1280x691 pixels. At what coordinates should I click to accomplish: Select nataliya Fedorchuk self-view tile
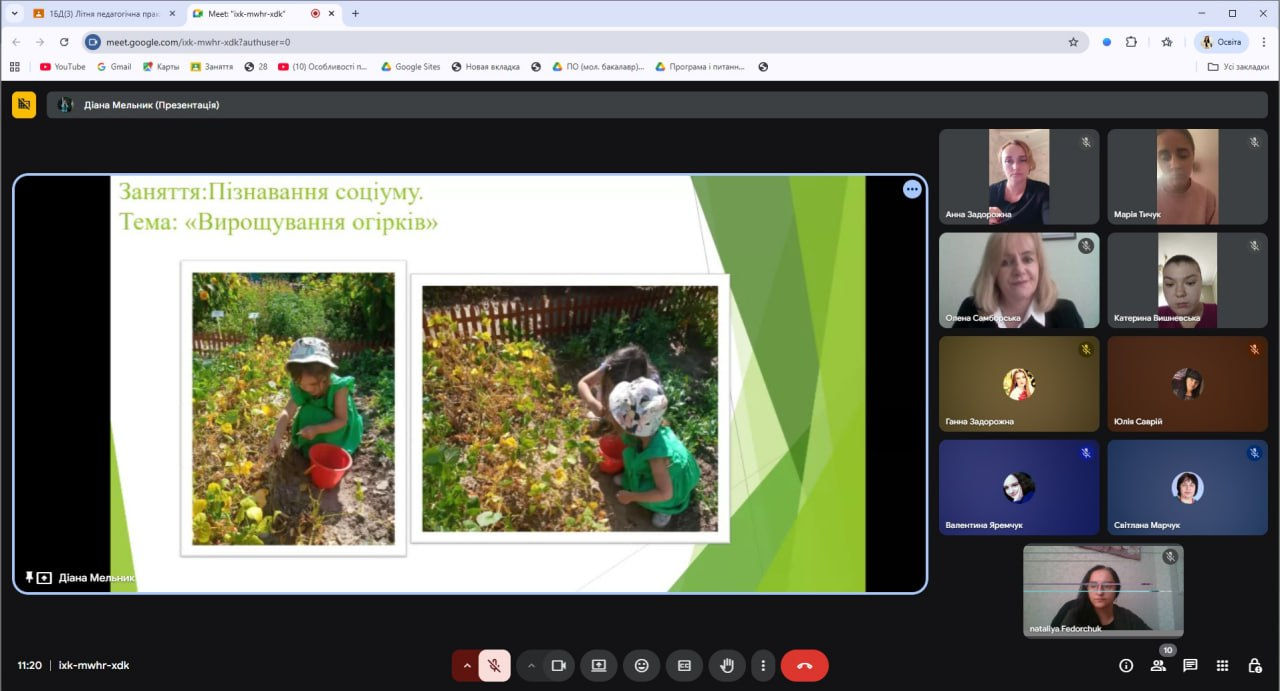tap(1103, 591)
